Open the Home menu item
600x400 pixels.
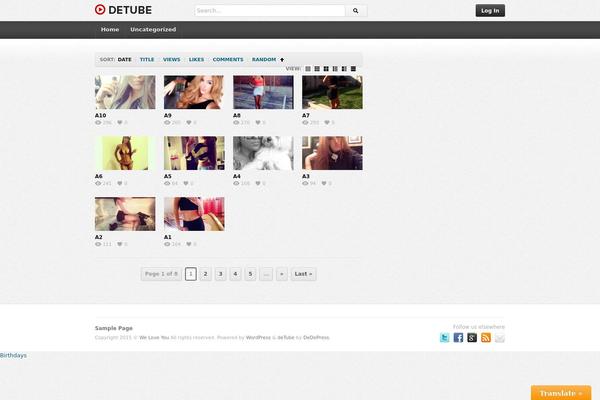click(110, 29)
